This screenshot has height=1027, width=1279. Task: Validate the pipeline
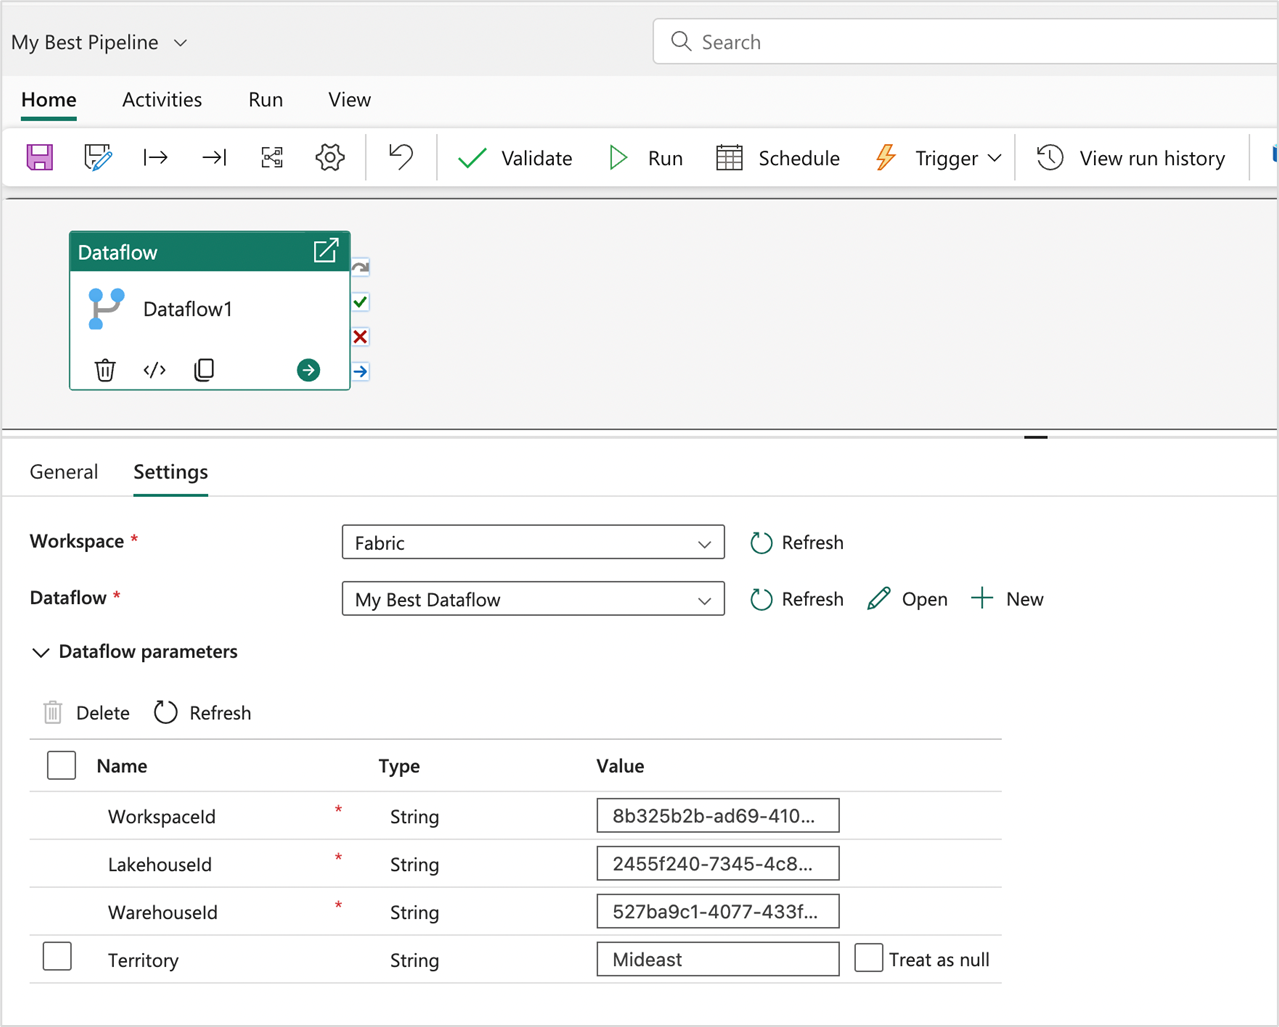(514, 157)
